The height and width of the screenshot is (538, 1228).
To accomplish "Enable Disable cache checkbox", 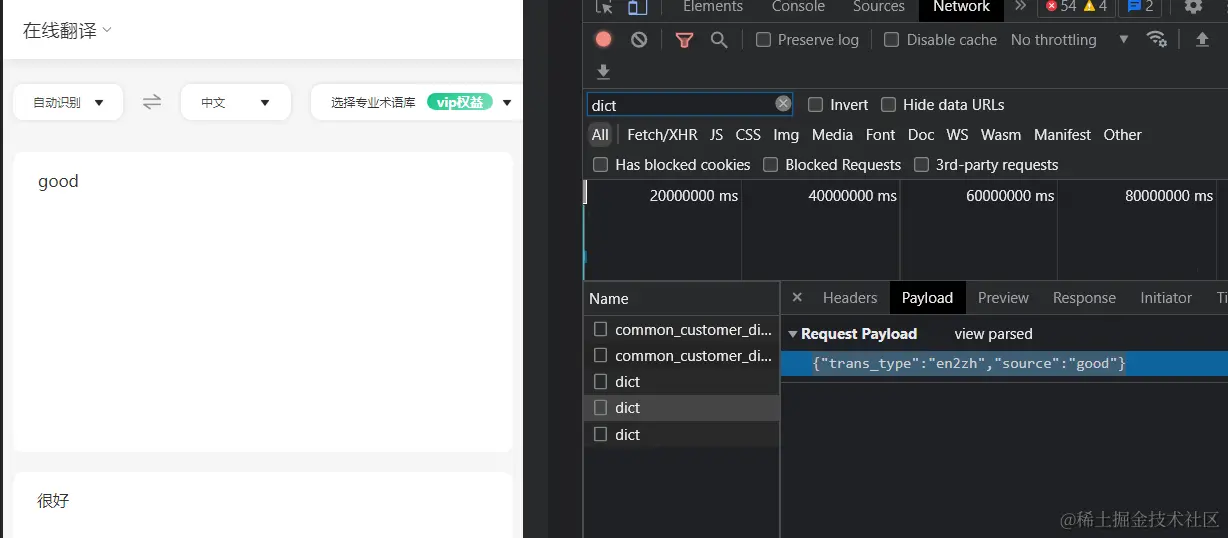I will point(892,40).
